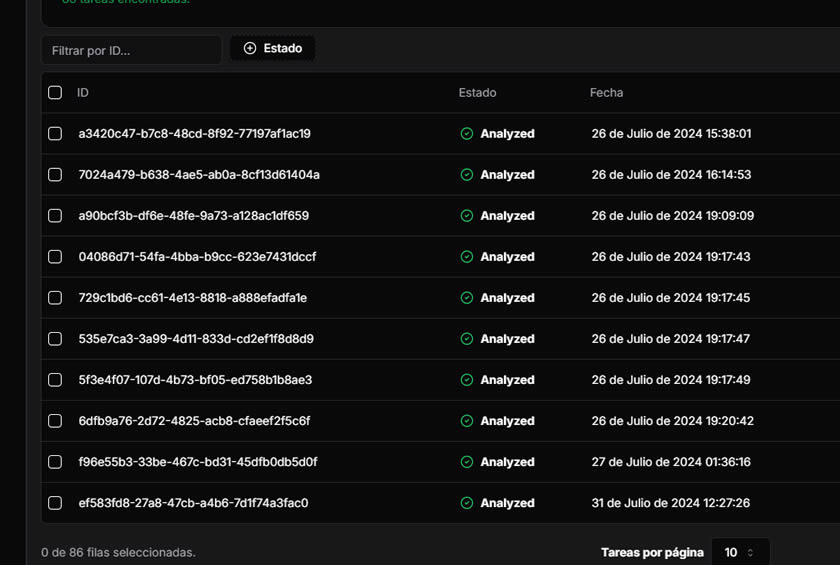Viewport: 840px width, 565px height.
Task: Select the checkbox for task f96e55b3
Action: tap(55, 462)
